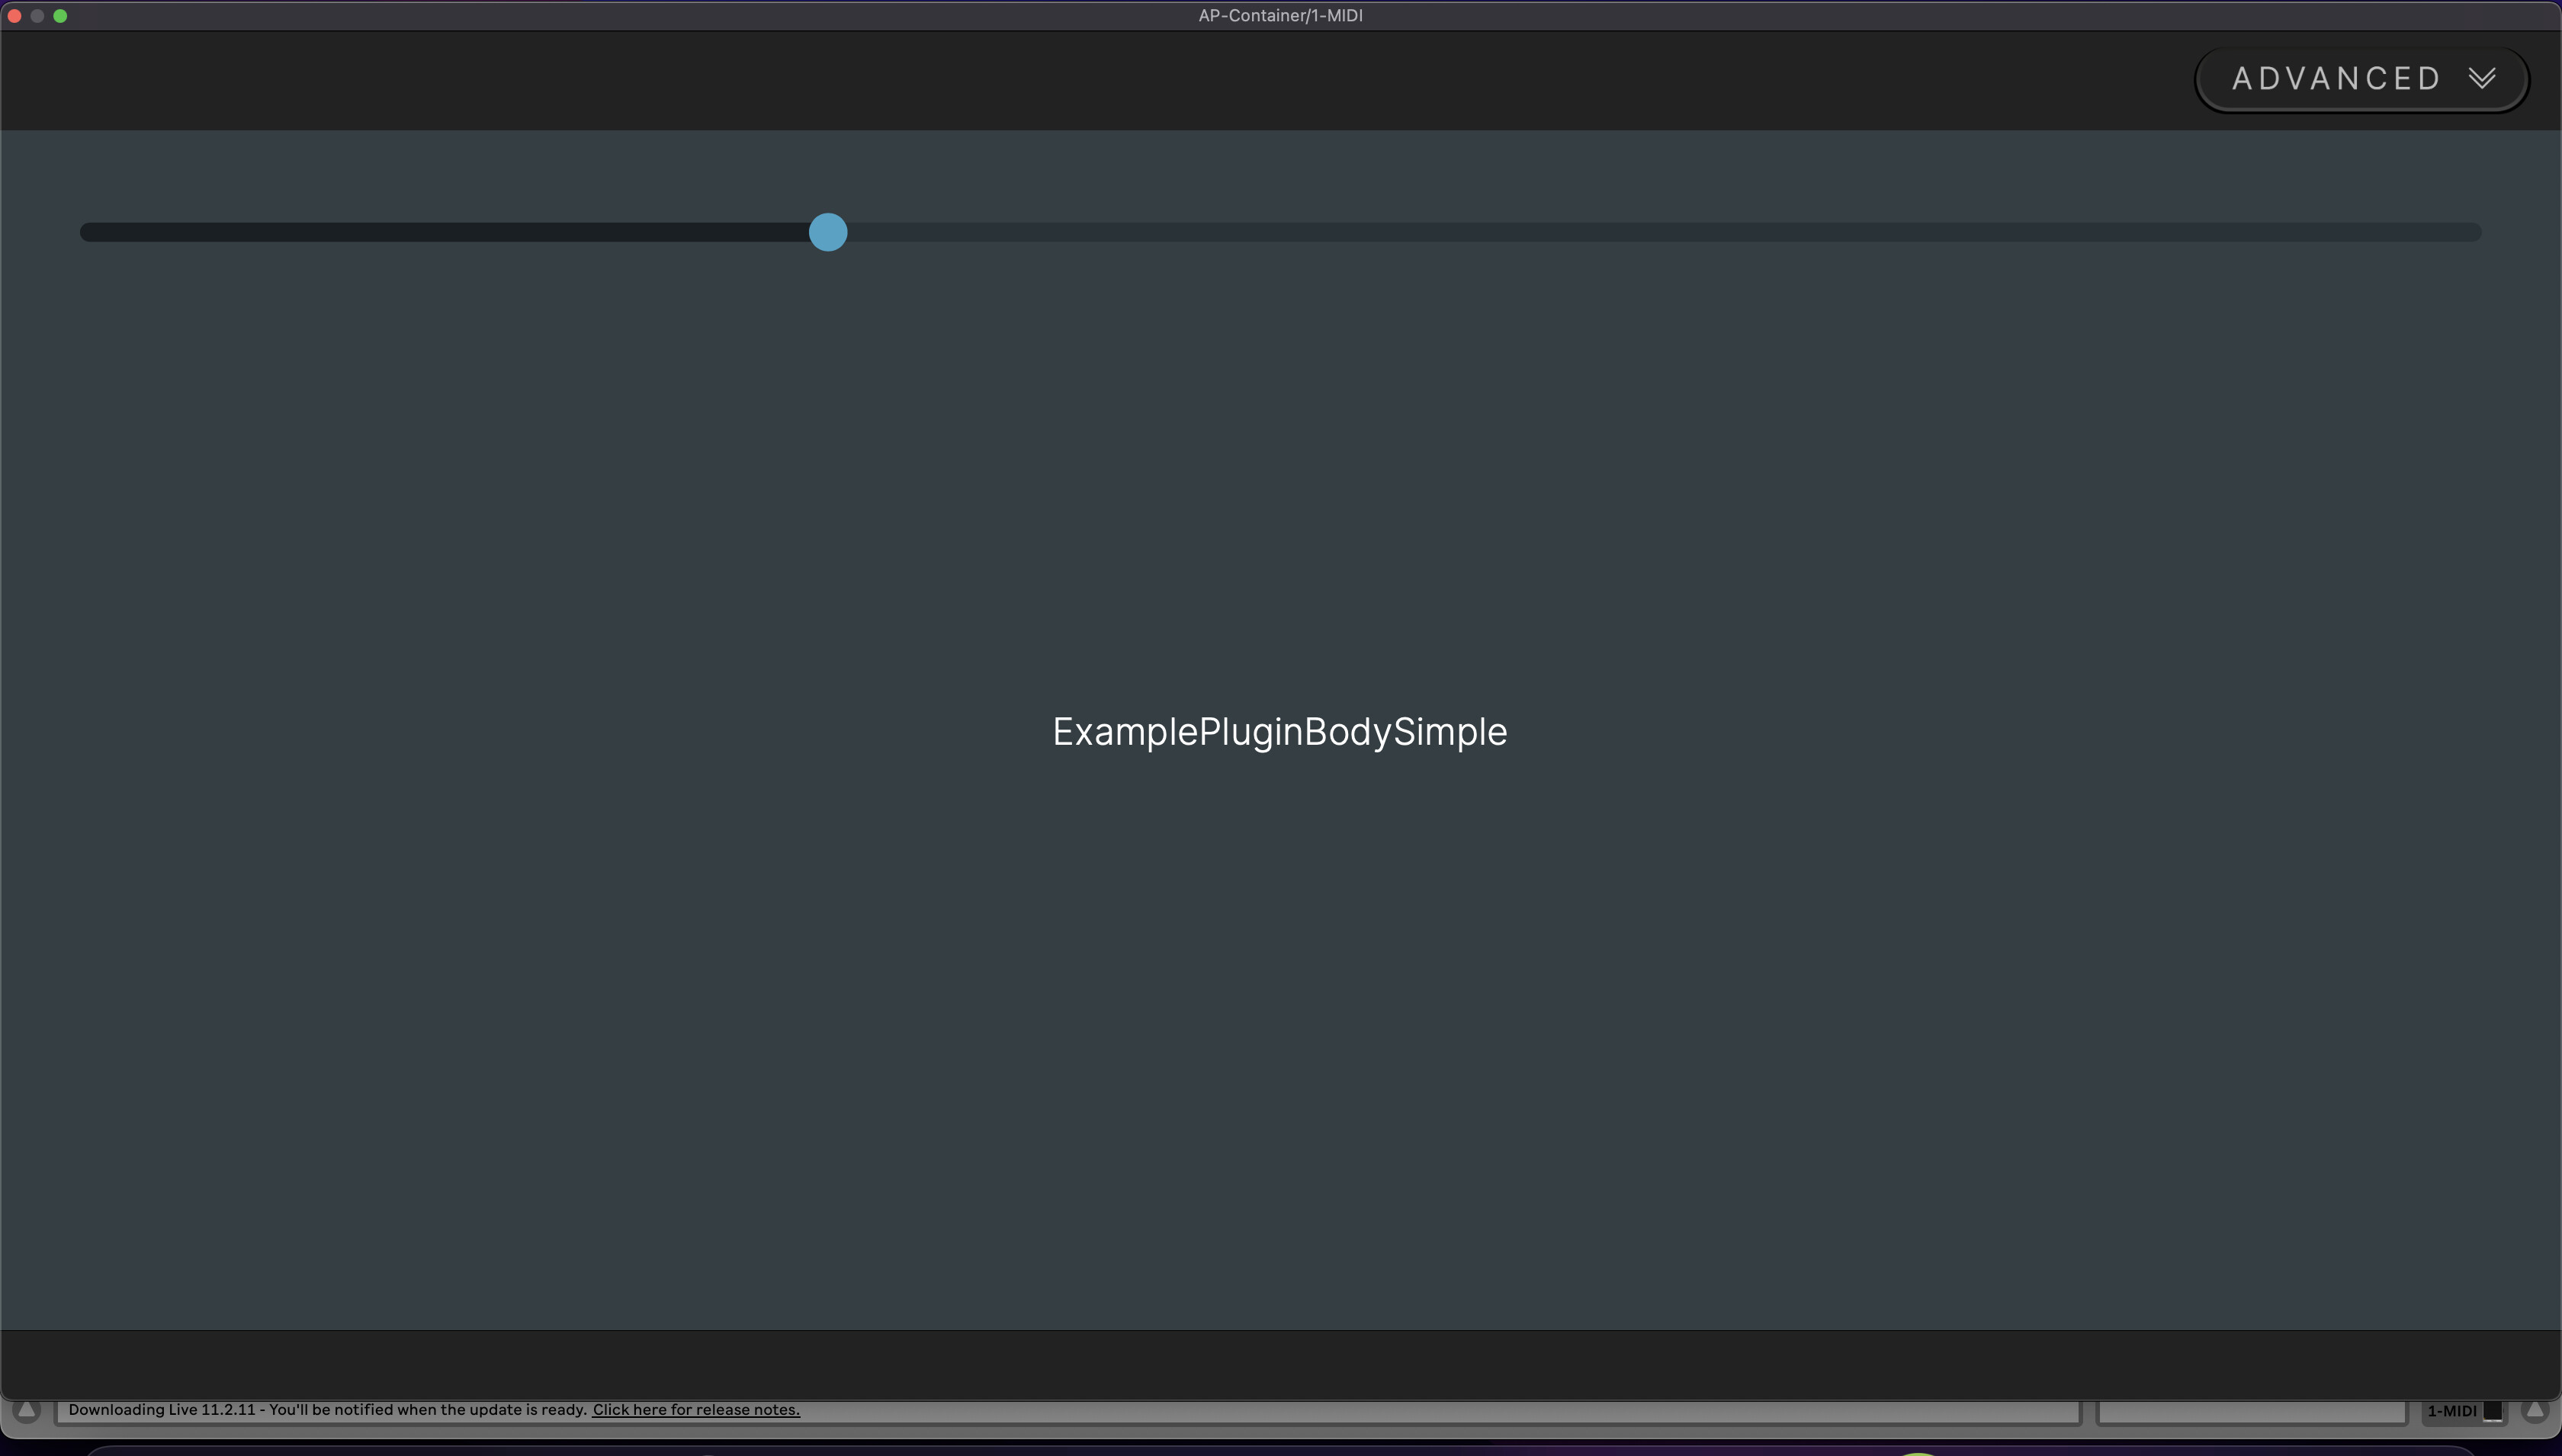The height and width of the screenshot is (1456, 2562).
Task: Close the AP-Container window with red button
Action: pos(14,15)
